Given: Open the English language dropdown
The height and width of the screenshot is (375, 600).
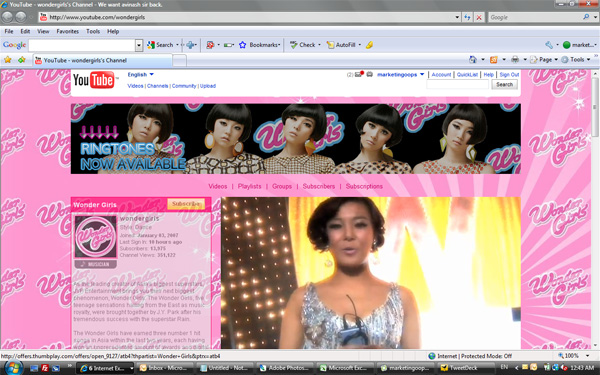Looking at the screenshot, I should pos(140,74).
